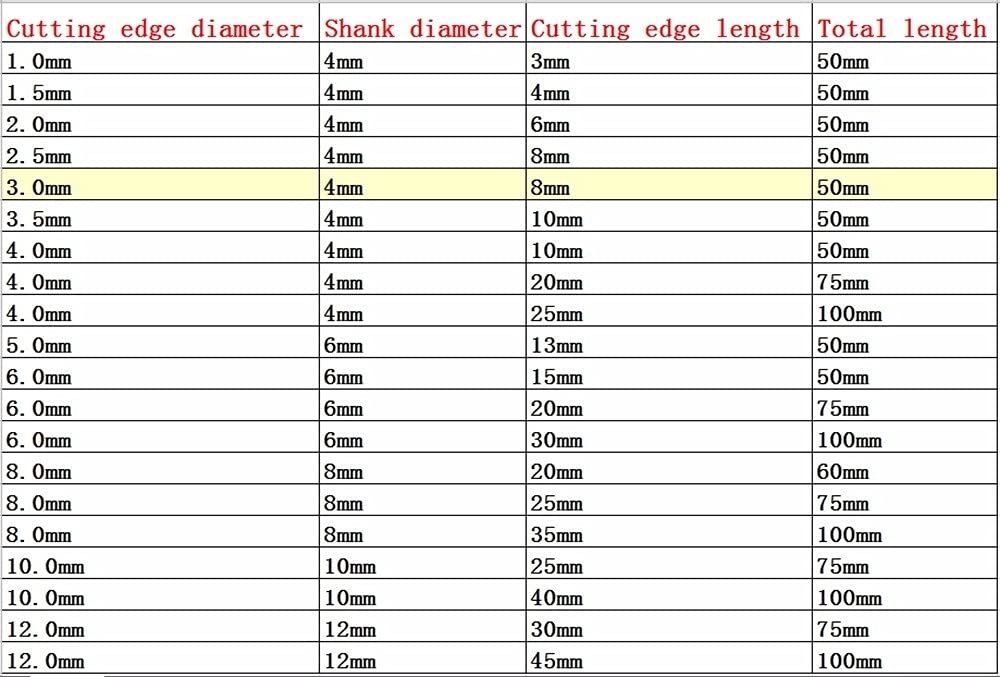This screenshot has width=1000, height=677.
Task: Select the Shank diameter column header
Action: tap(423, 29)
